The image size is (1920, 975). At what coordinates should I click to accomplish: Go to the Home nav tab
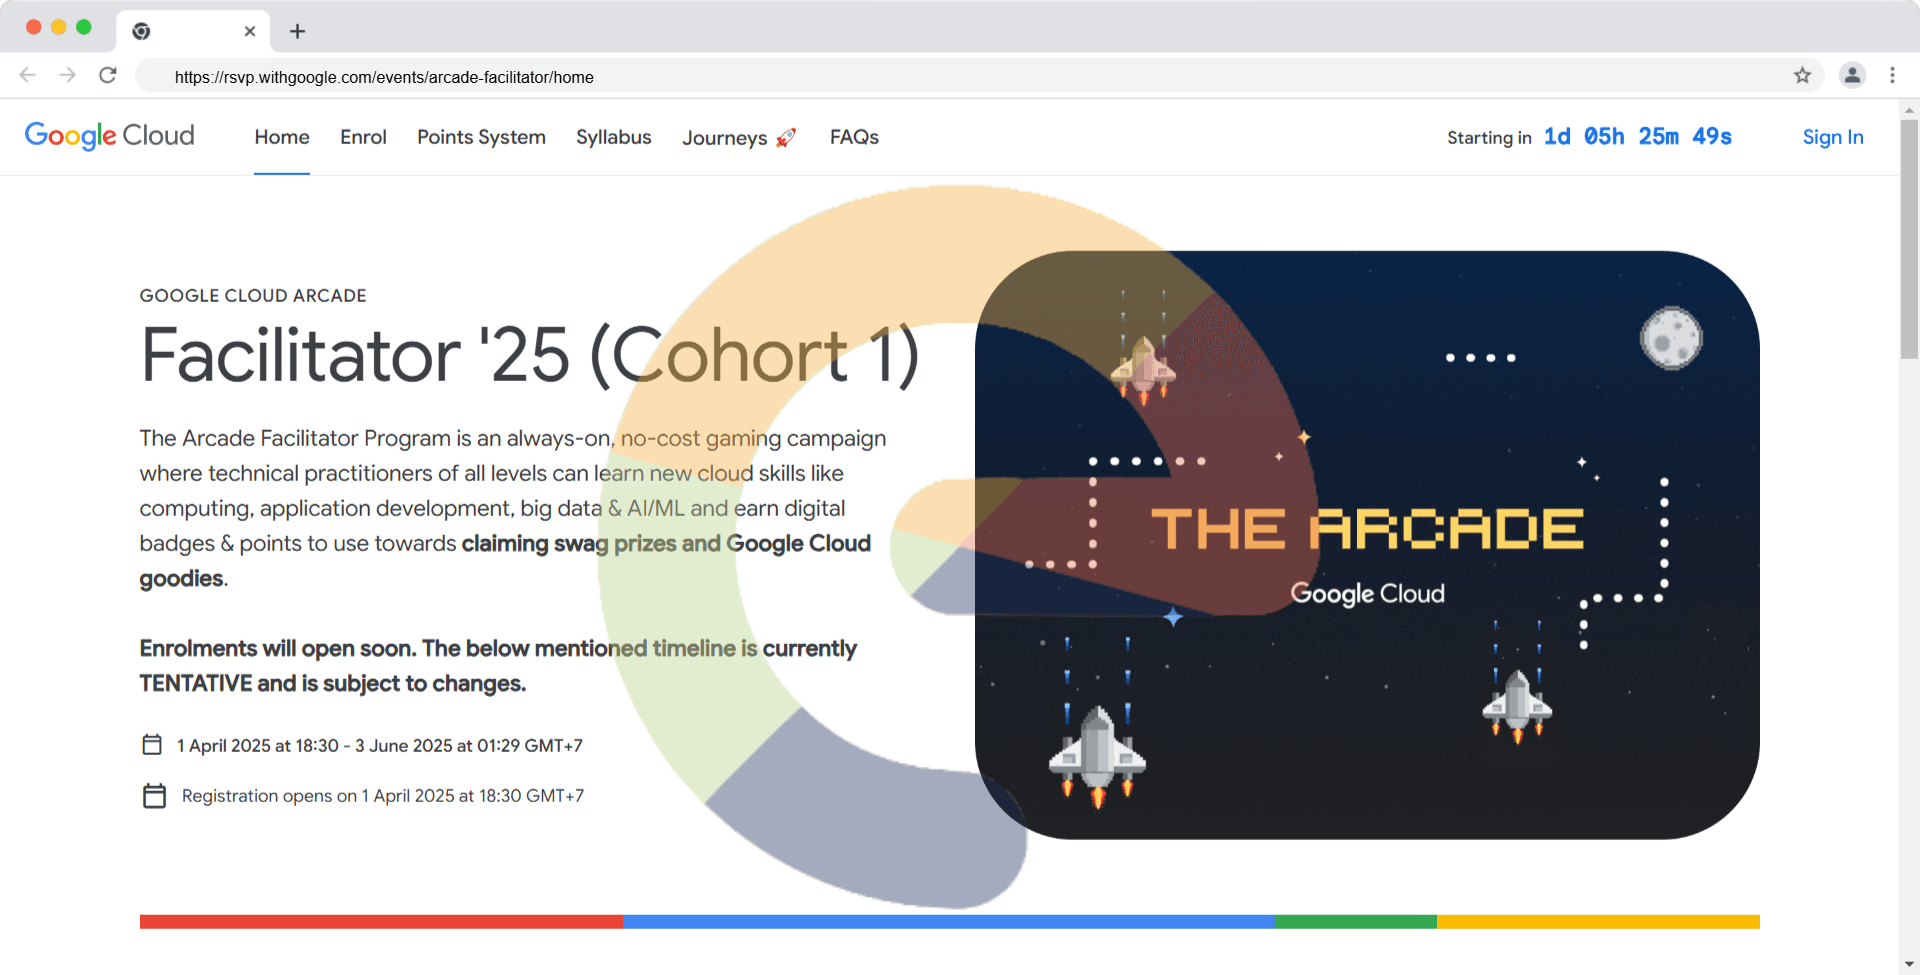pyautogui.click(x=282, y=137)
